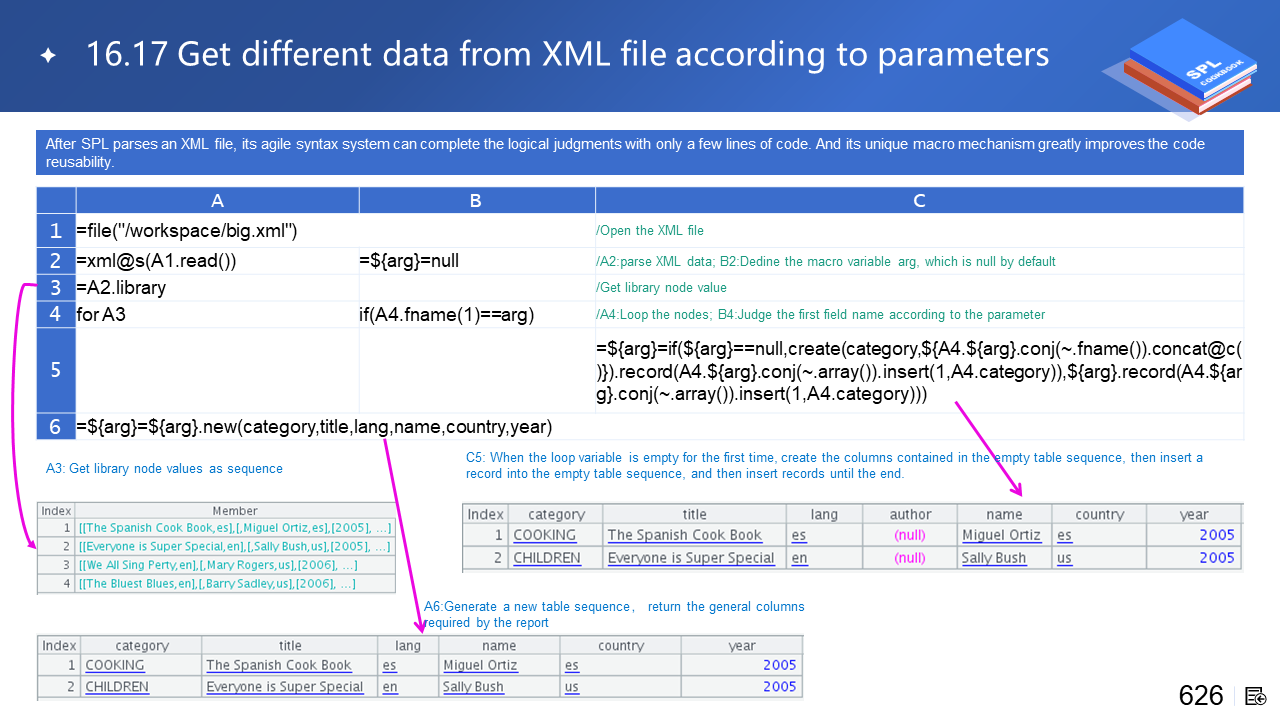The width and height of the screenshot is (1280, 720).
Task: Click the (null) author value for COOKING row
Action: pos(909,535)
